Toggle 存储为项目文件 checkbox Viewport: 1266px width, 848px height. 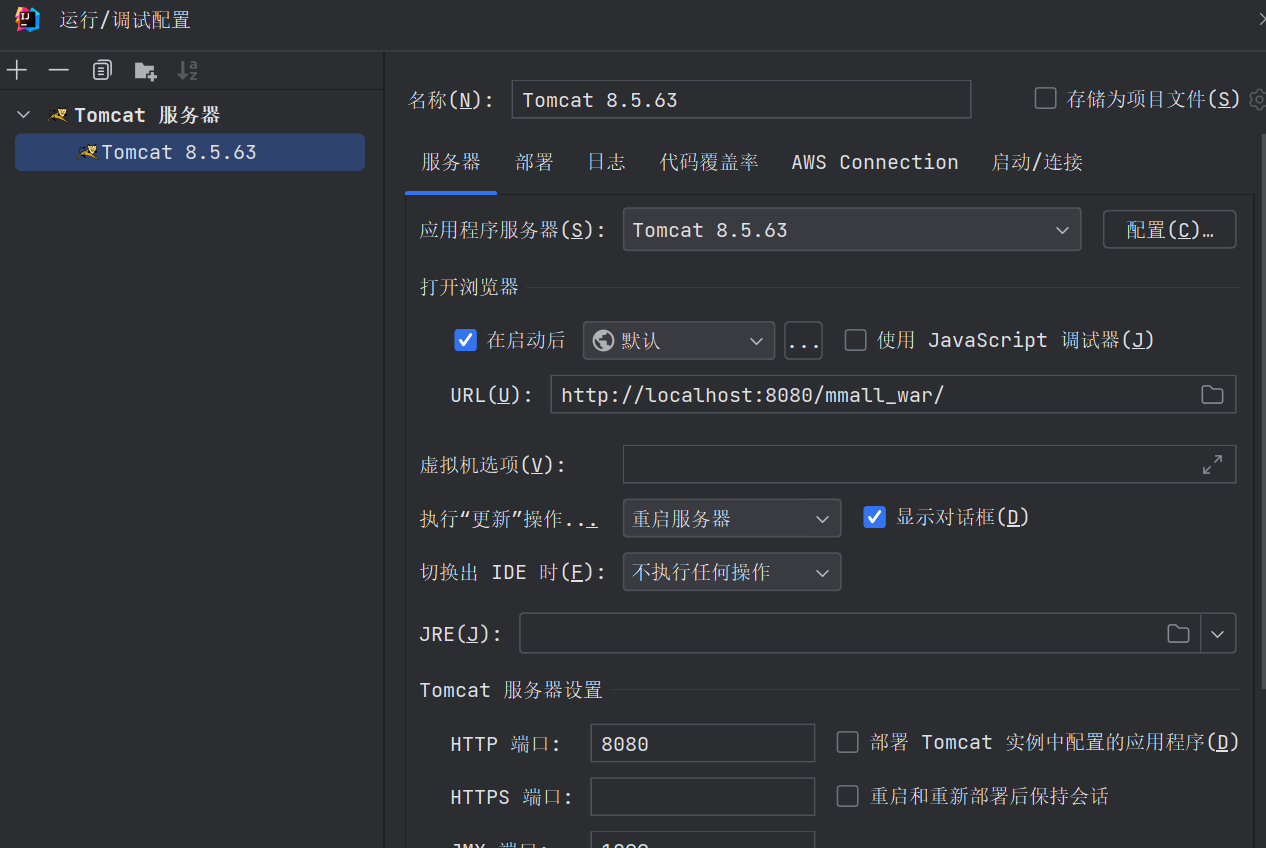tap(1045, 98)
